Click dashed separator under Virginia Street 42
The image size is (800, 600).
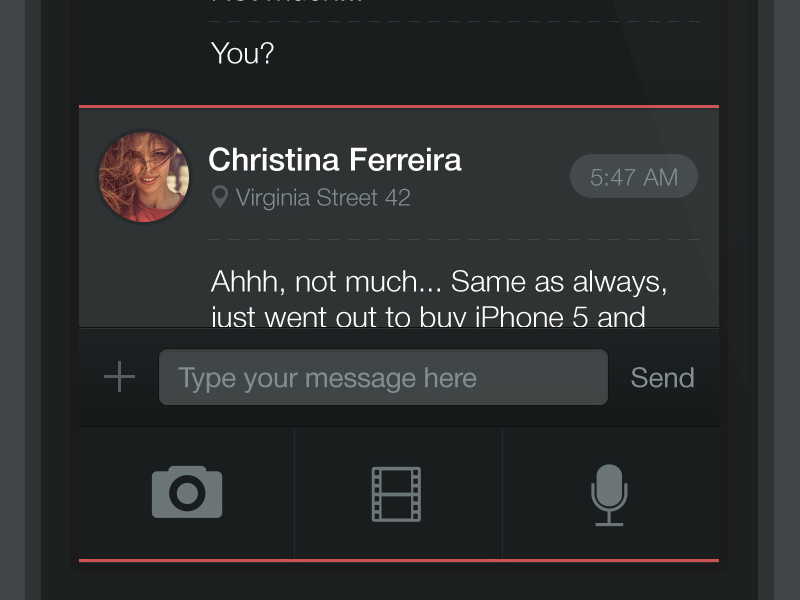point(455,239)
